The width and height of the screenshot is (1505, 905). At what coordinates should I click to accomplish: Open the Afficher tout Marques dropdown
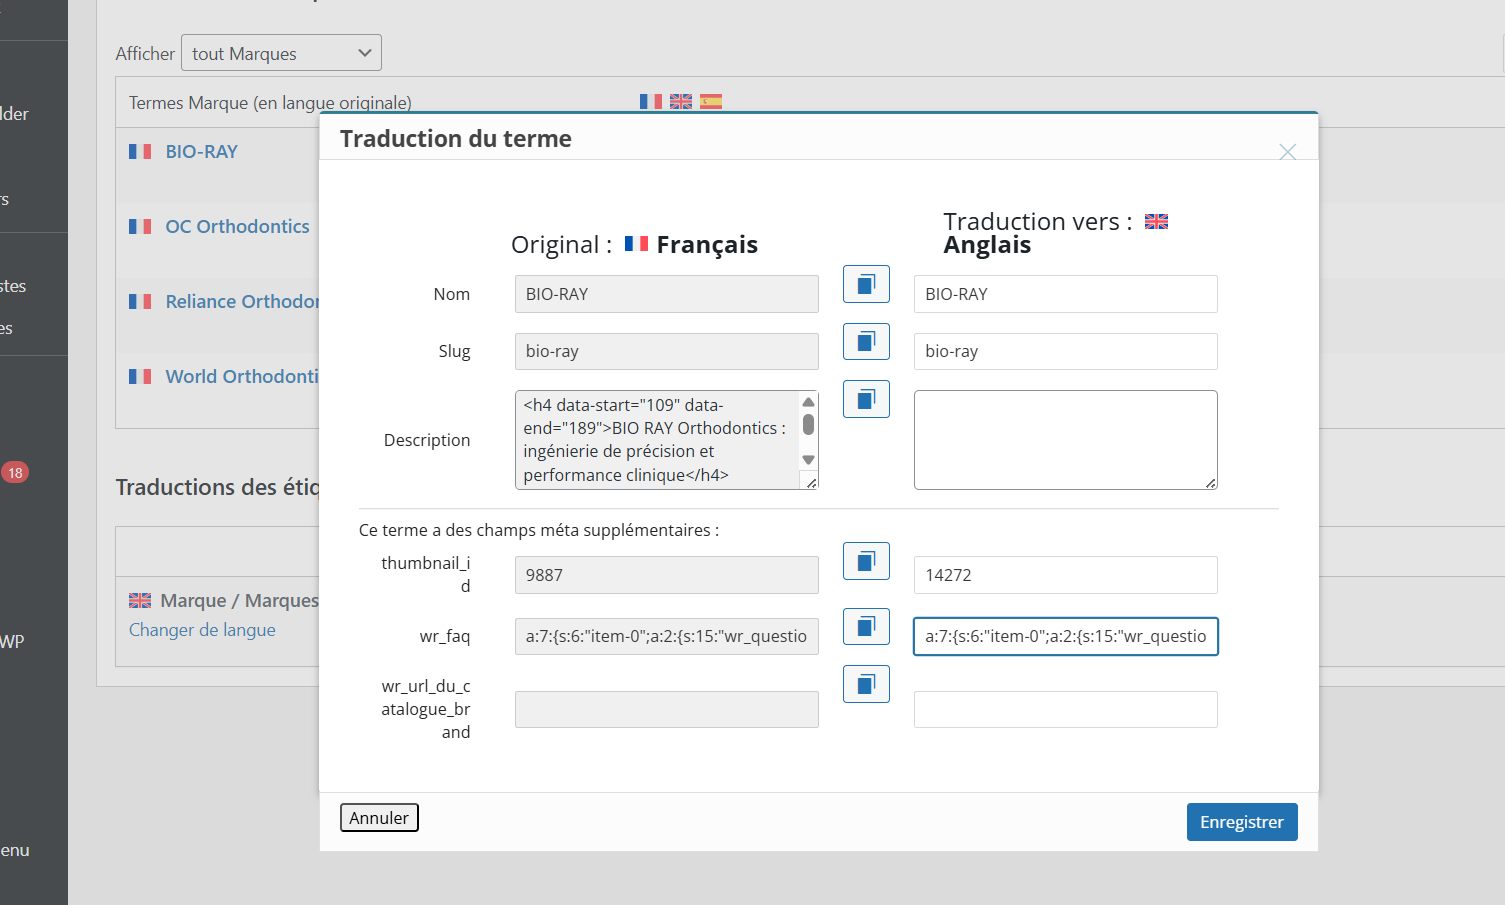point(281,53)
